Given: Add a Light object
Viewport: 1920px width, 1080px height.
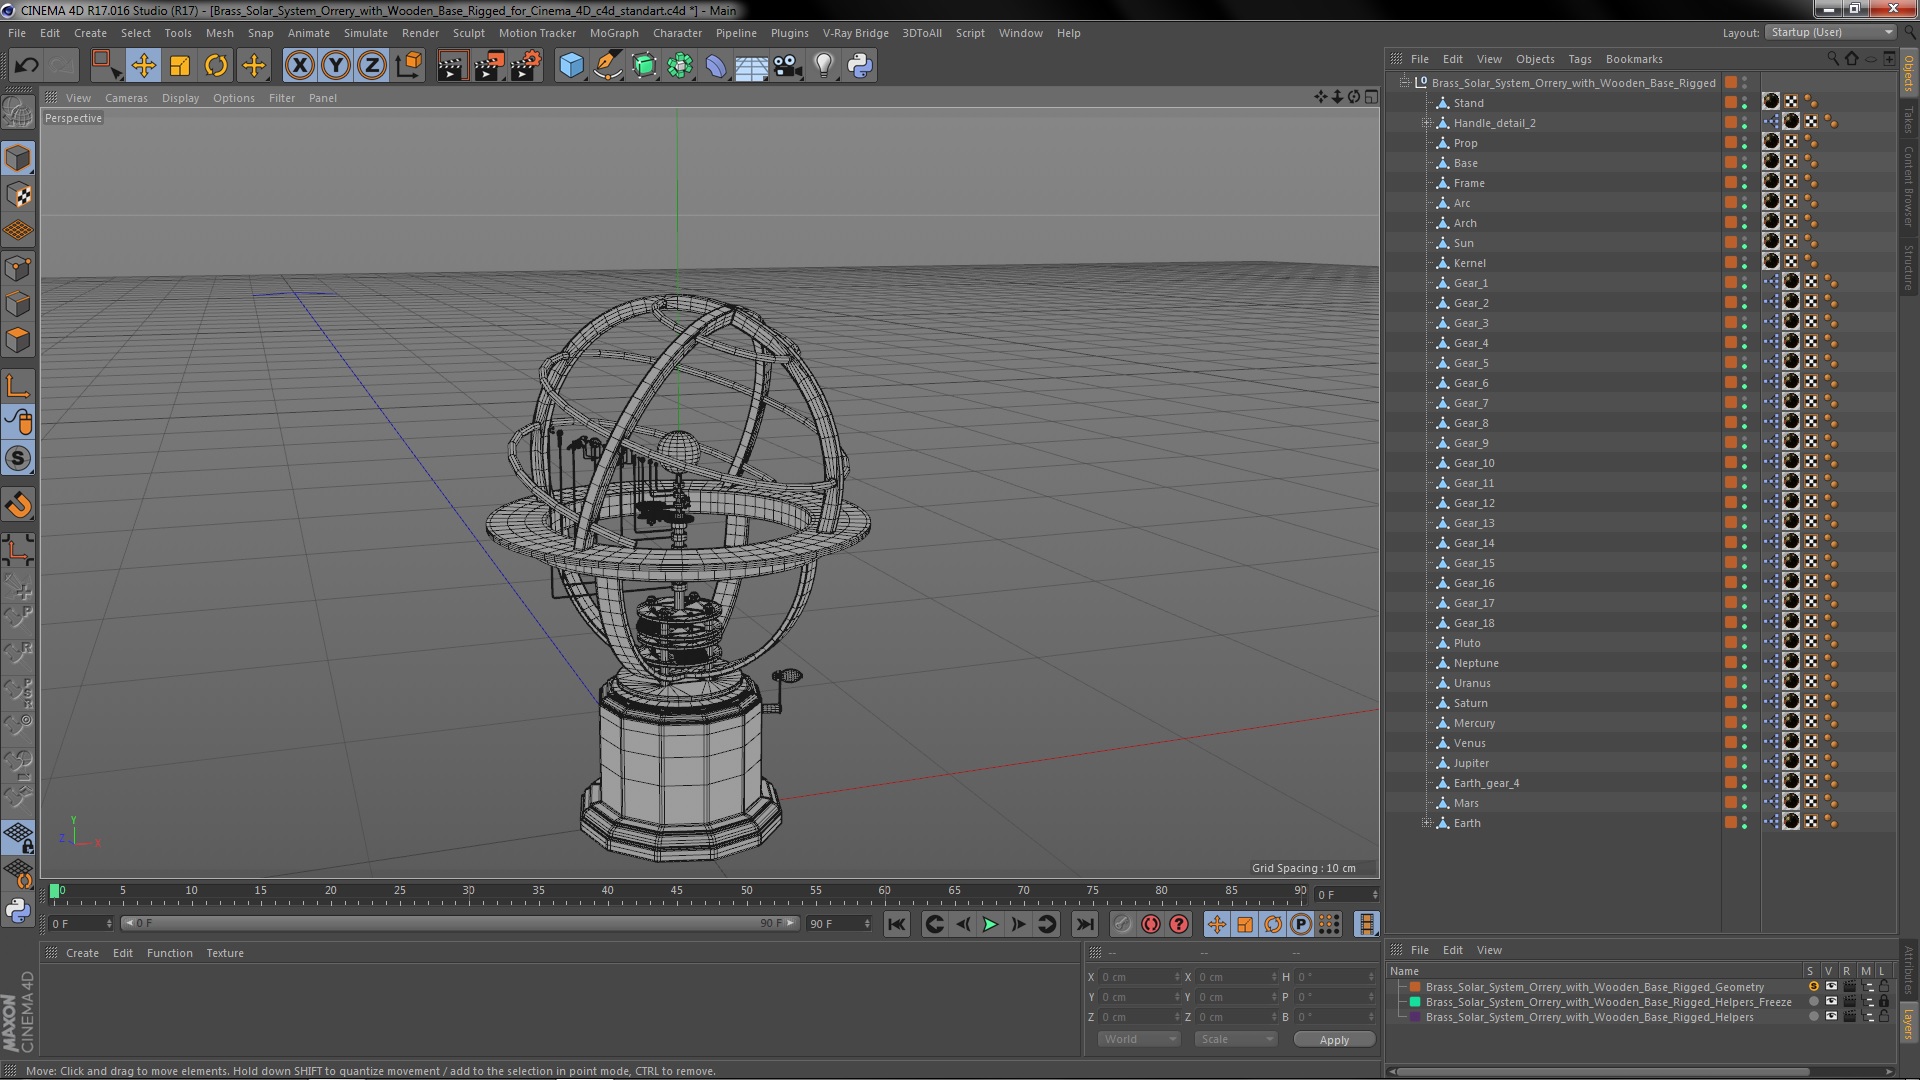Looking at the screenshot, I should coord(824,66).
